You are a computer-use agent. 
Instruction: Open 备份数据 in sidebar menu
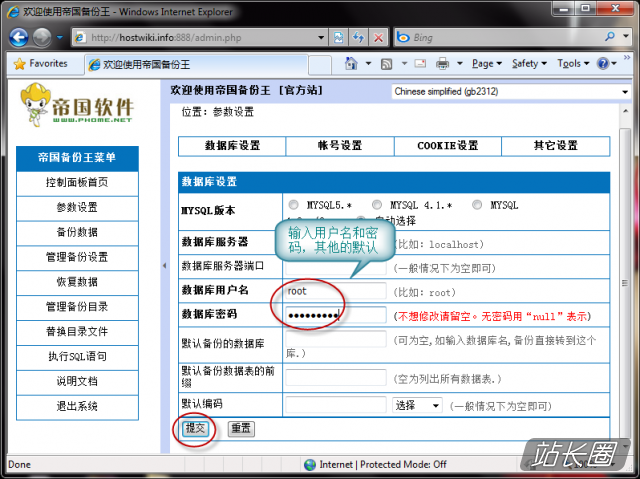click(x=77, y=232)
